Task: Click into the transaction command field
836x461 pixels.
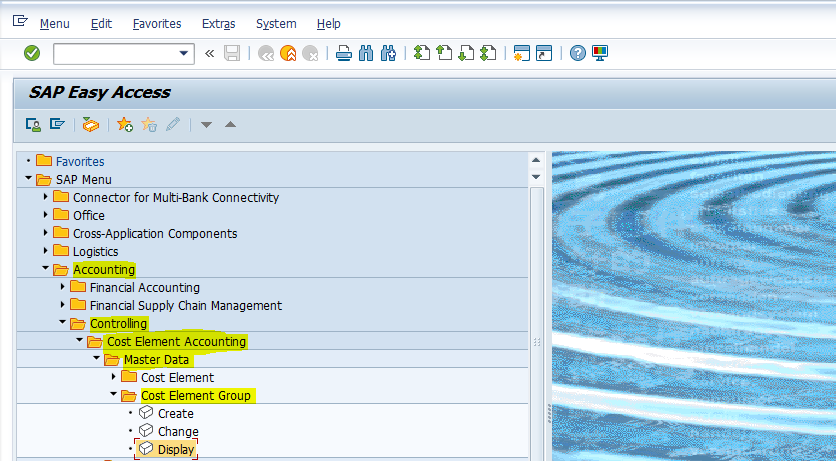Action: coord(114,53)
